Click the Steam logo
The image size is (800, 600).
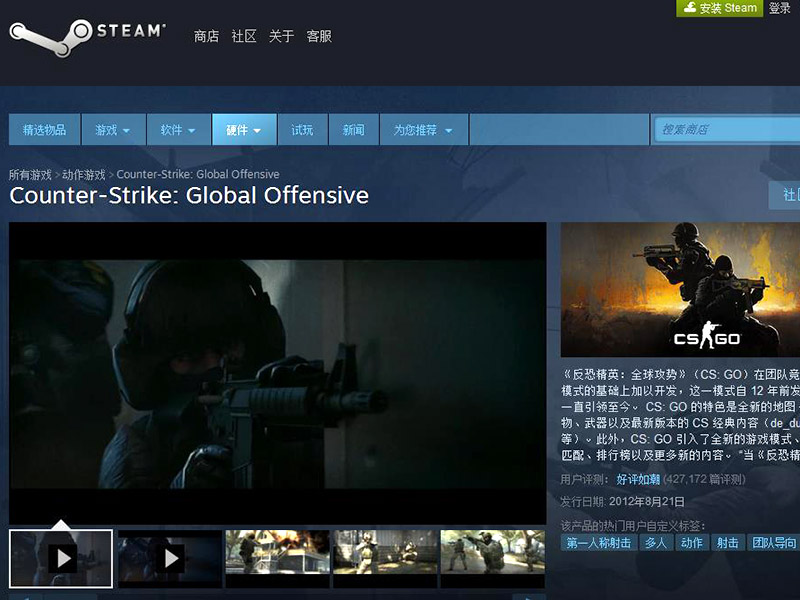pos(87,38)
